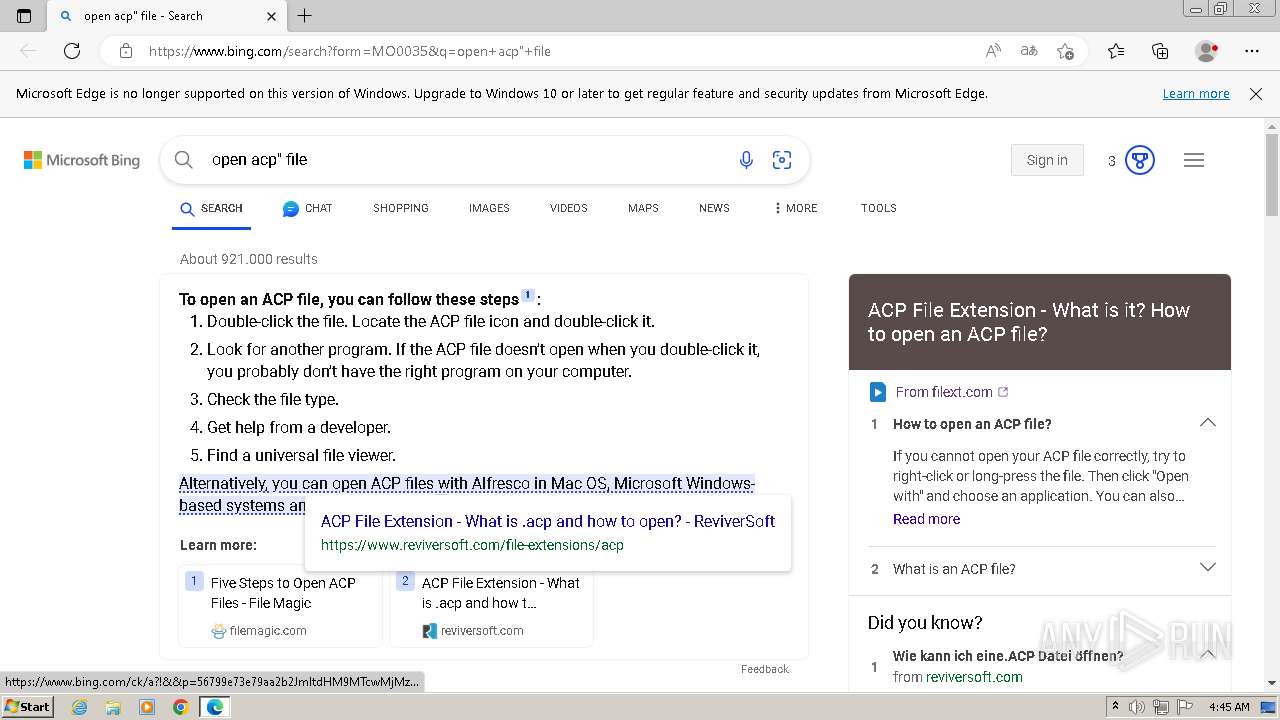
Task: Open the Windows Start menu
Action: point(27,706)
